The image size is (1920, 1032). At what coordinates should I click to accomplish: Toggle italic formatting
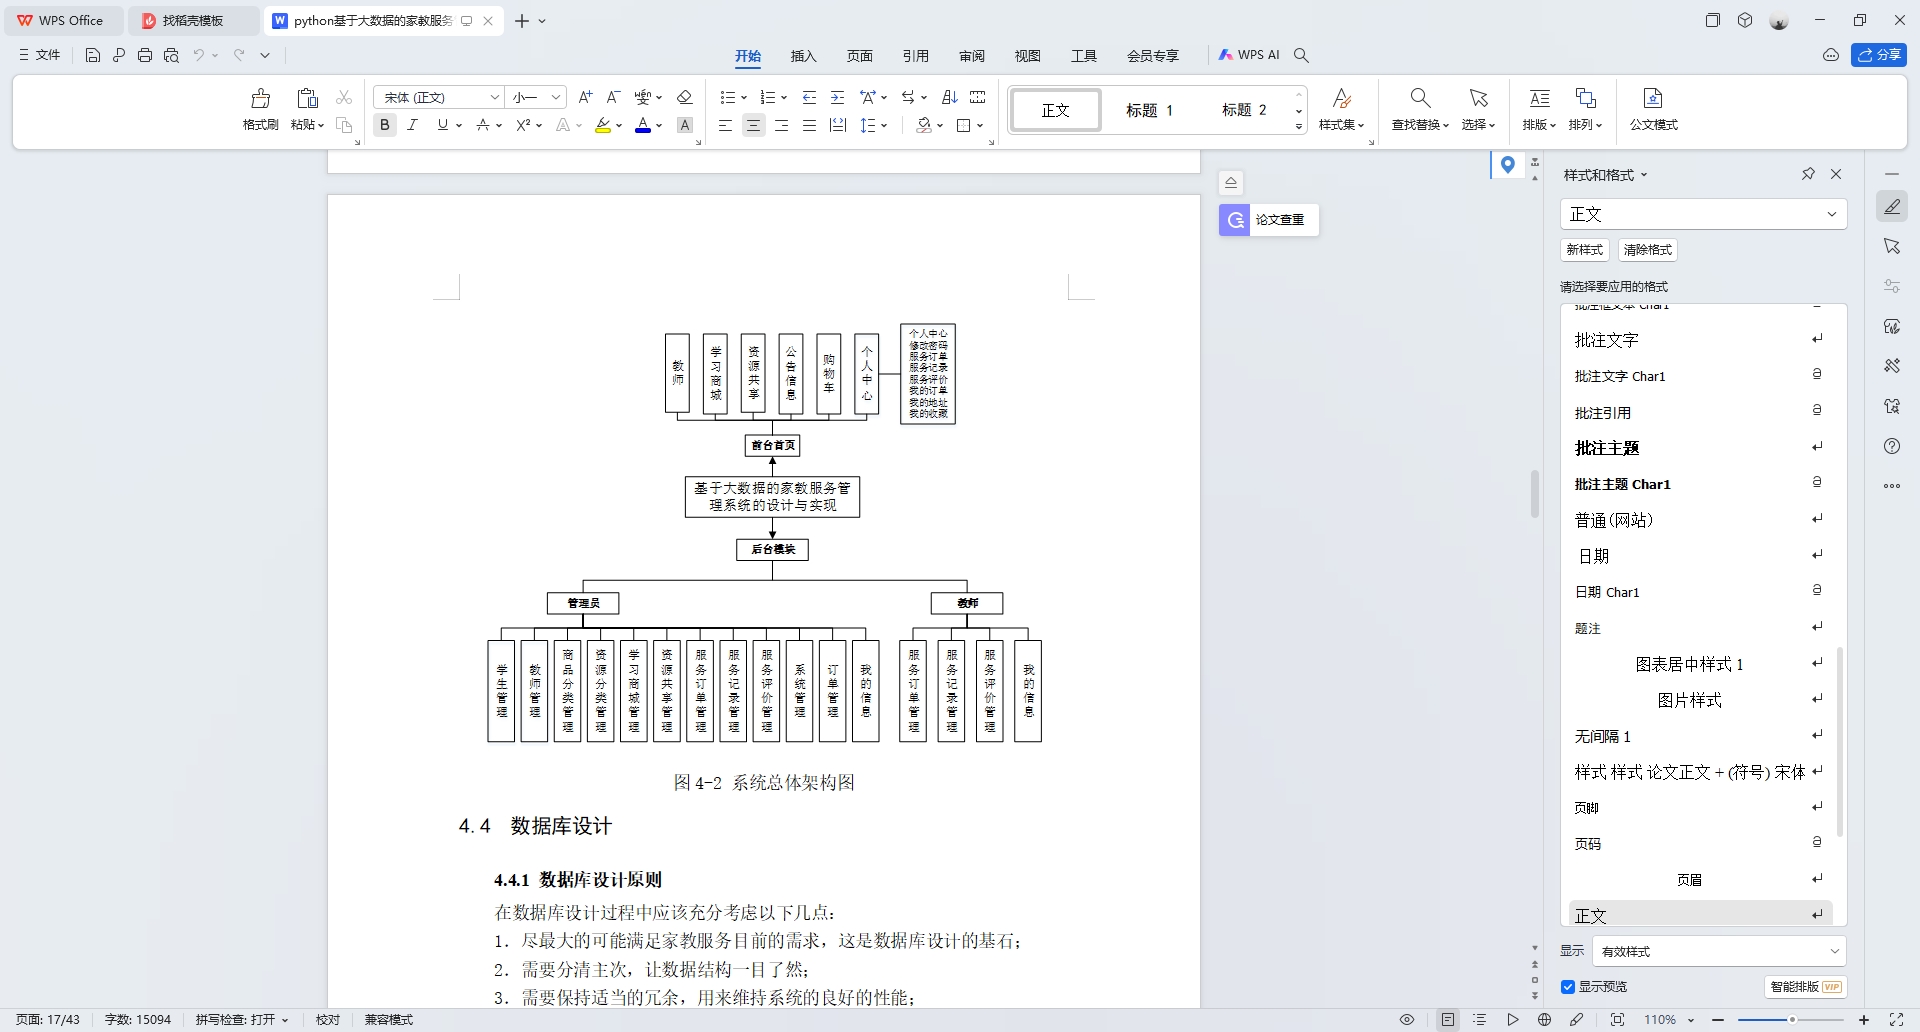pyautogui.click(x=412, y=125)
